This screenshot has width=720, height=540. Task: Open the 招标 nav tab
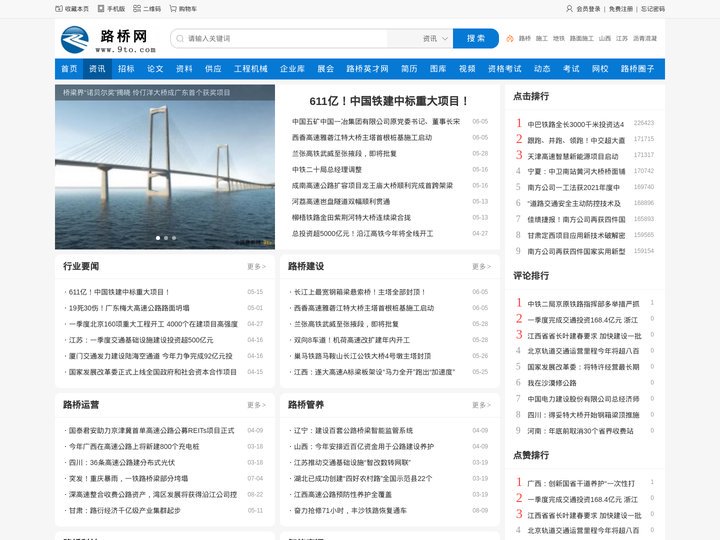(x=126, y=69)
